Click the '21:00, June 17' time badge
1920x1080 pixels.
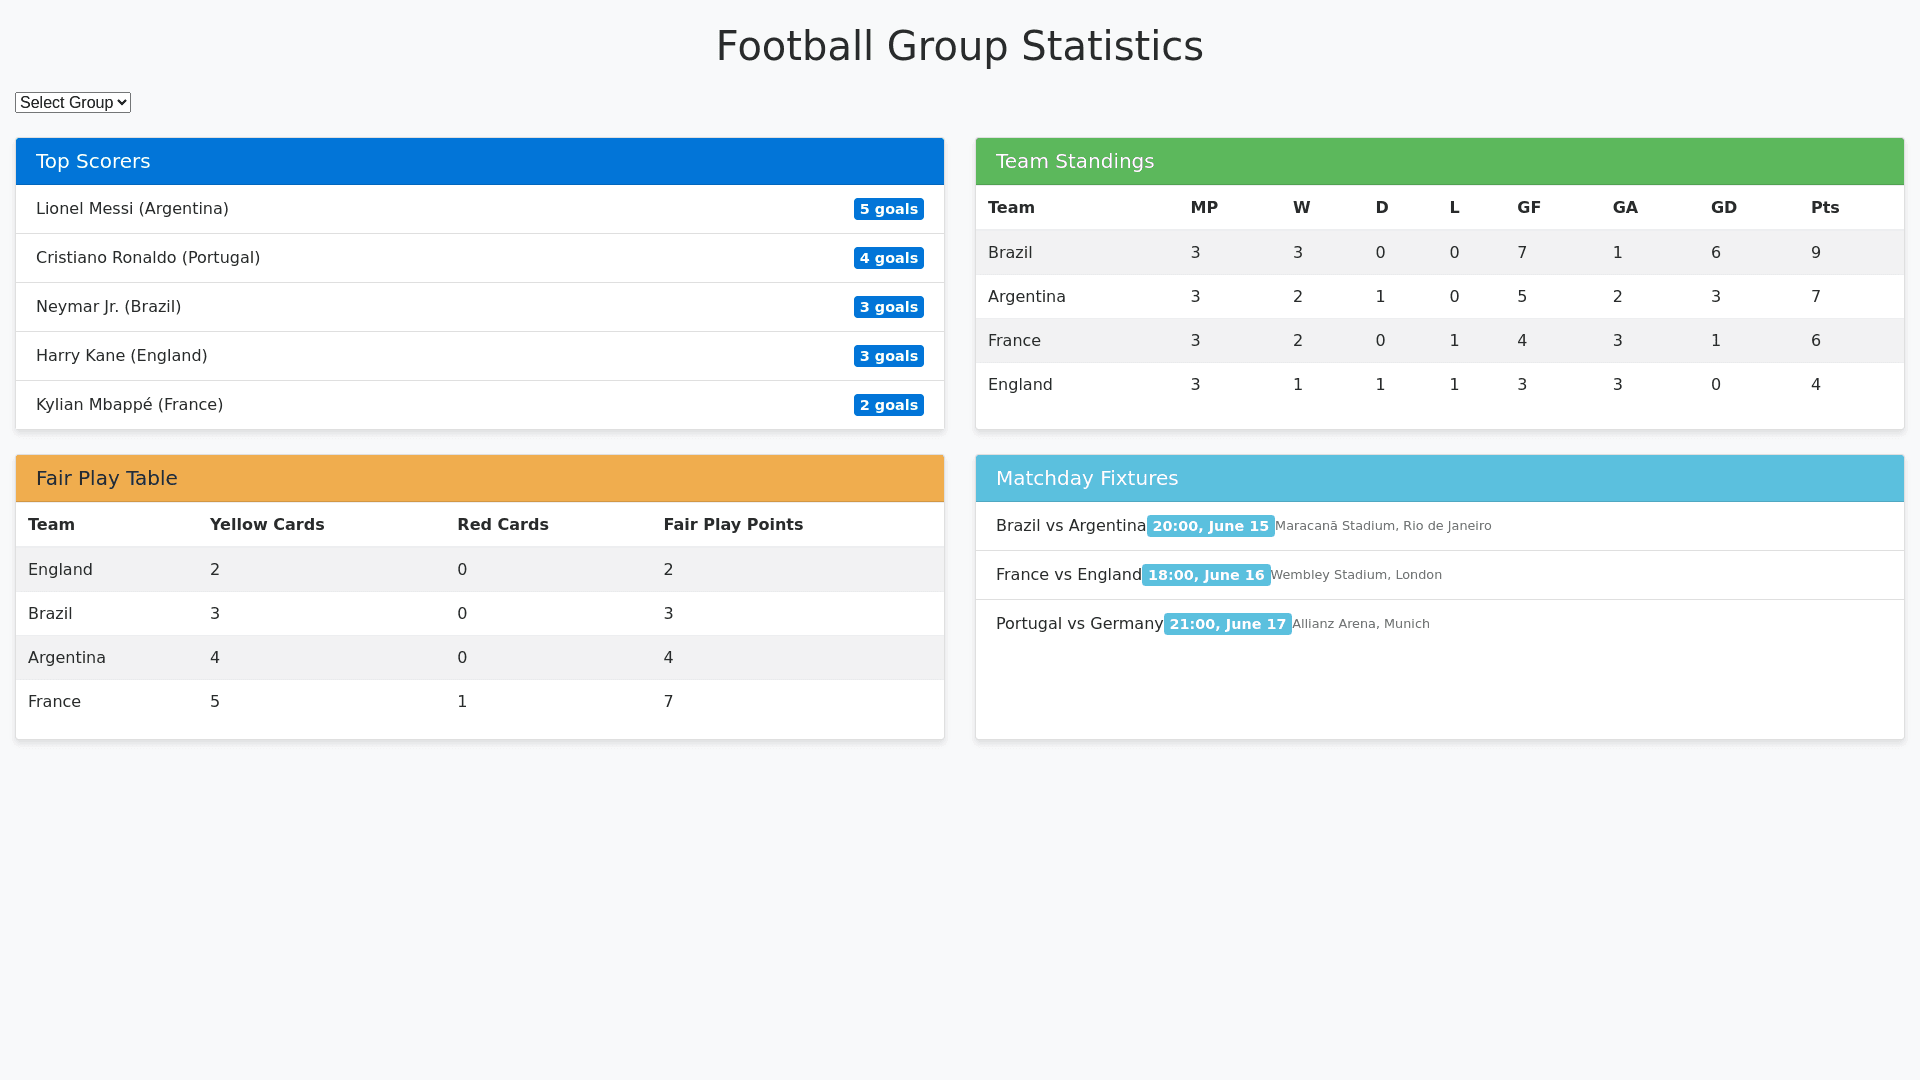[x=1227, y=624]
